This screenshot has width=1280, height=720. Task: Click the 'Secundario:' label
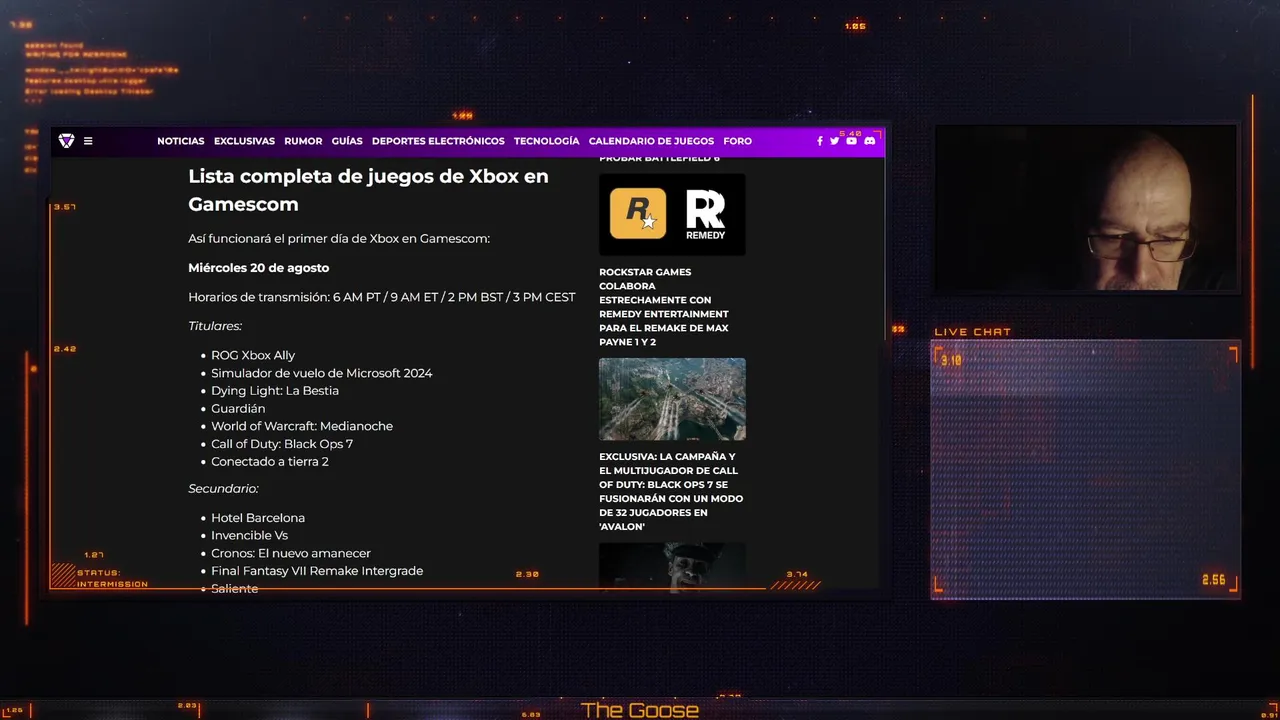tap(224, 489)
